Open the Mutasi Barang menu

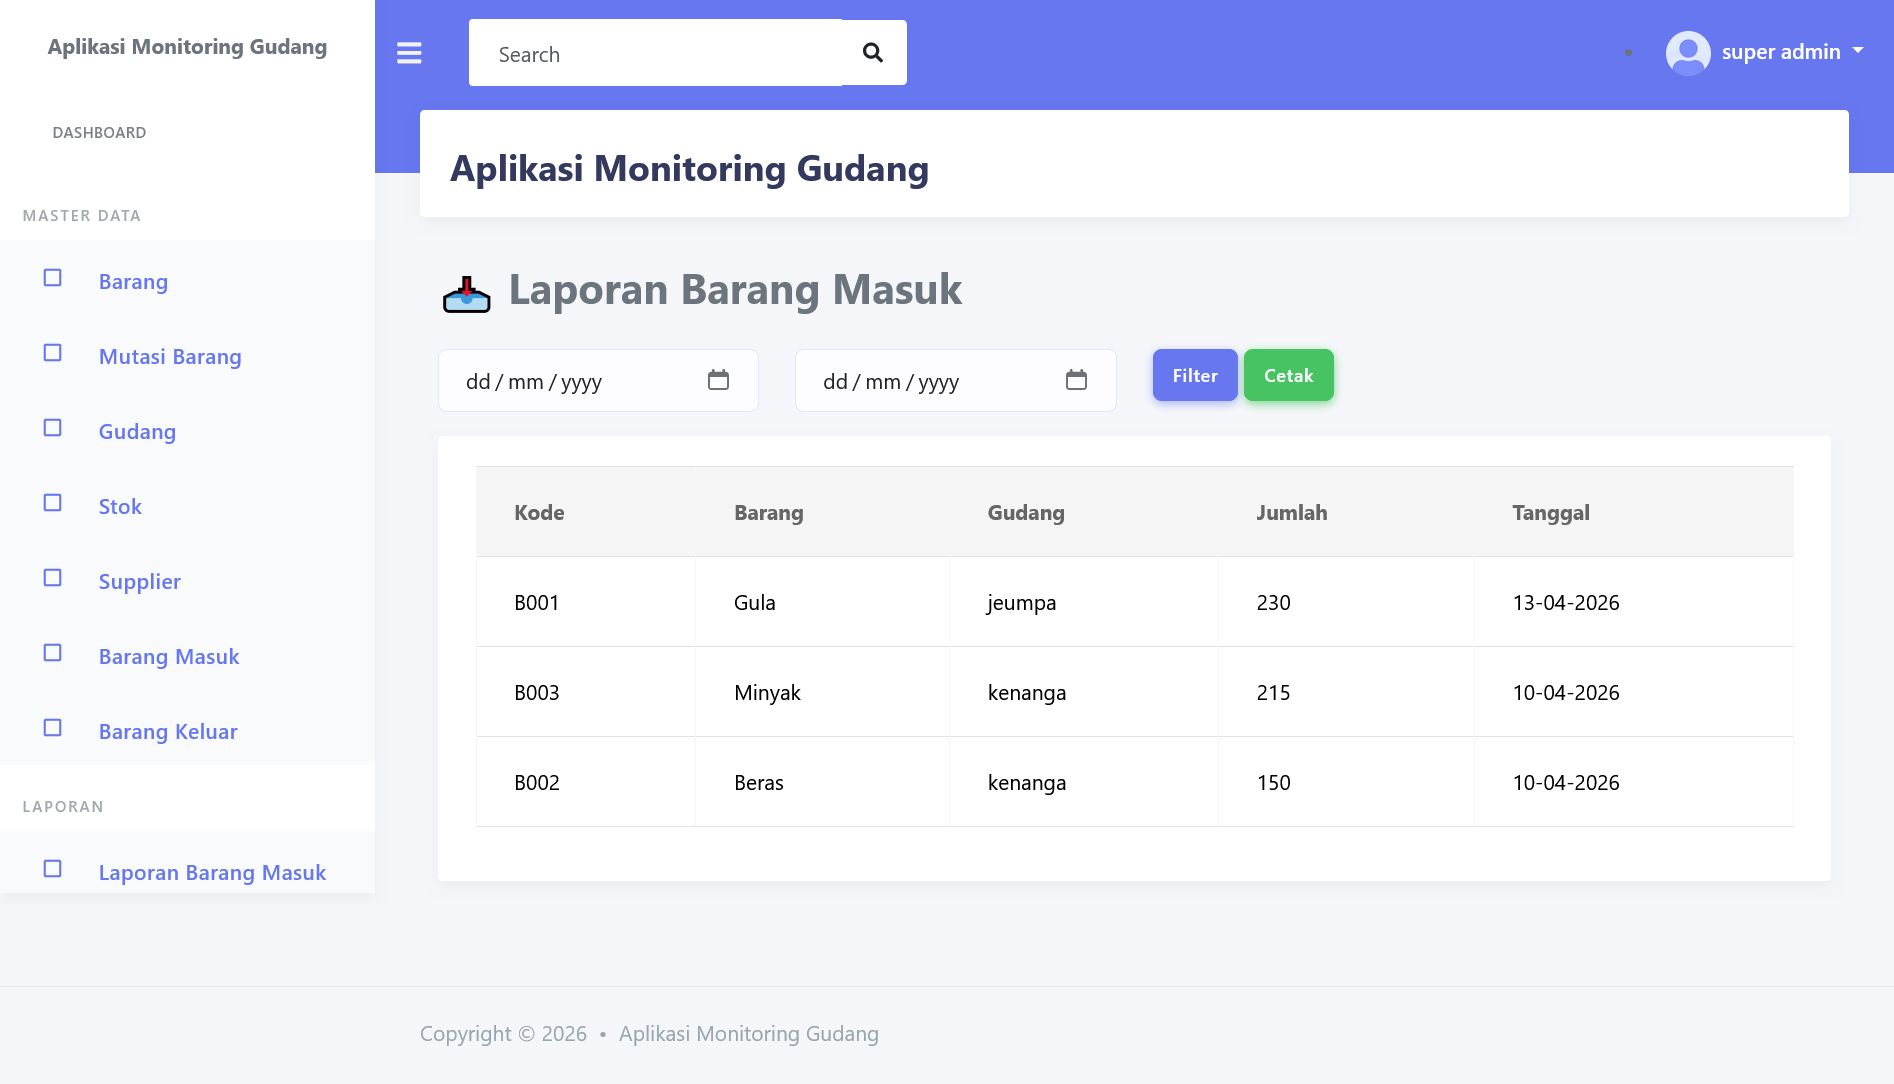(170, 357)
